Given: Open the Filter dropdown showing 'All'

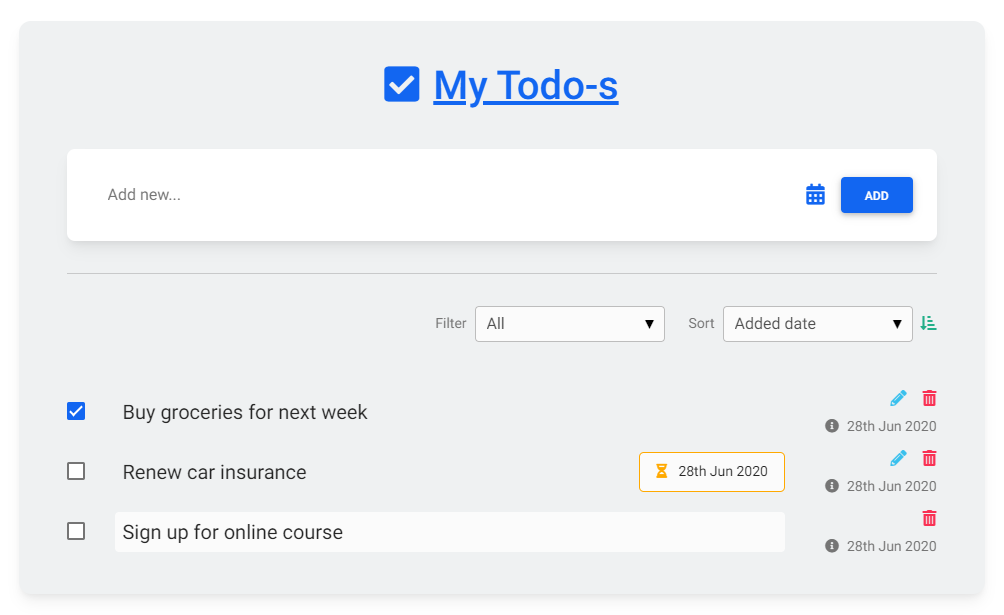Looking at the screenshot, I should click(569, 324).
